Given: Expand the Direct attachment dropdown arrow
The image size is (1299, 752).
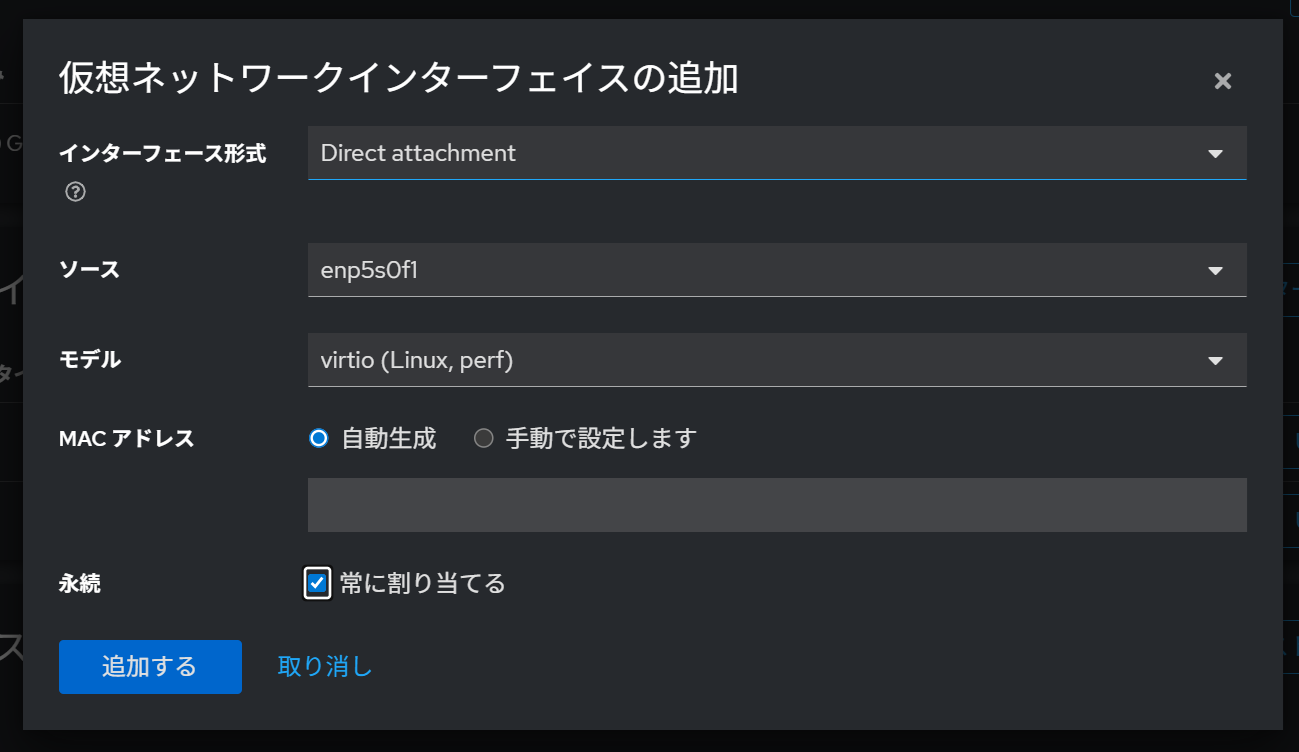Looking at the screenshot, I should [1216, 153].
